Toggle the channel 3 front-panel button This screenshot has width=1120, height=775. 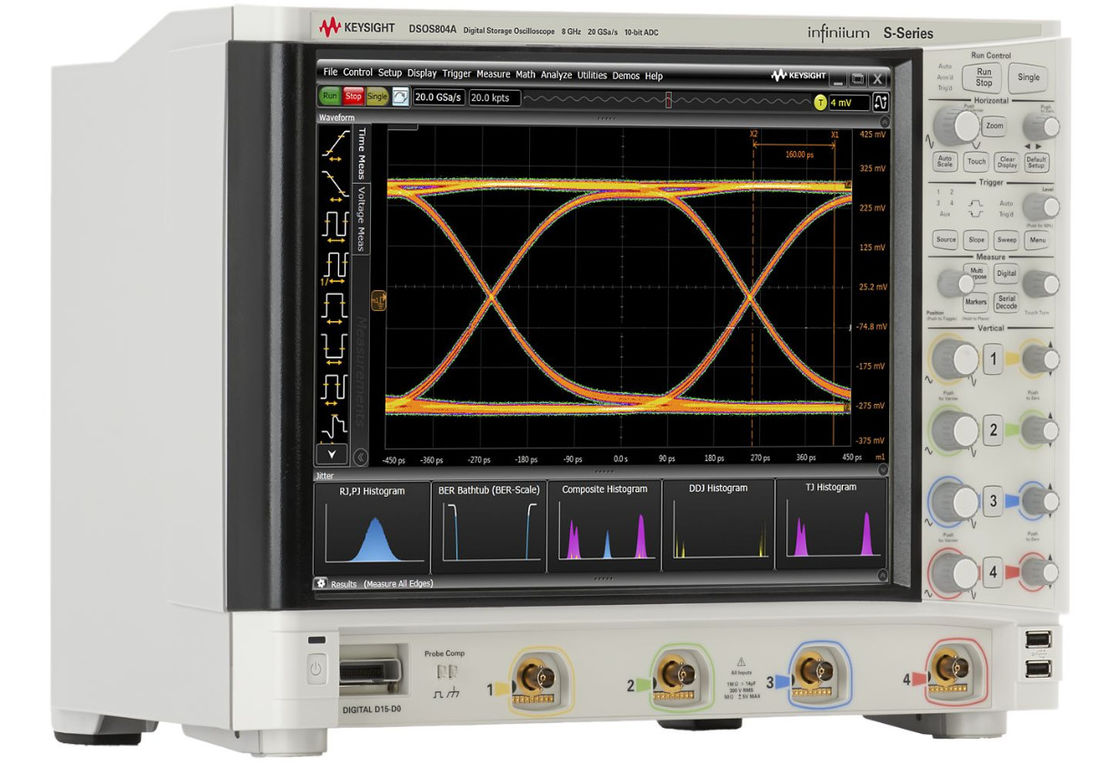[x=993, y=501]
